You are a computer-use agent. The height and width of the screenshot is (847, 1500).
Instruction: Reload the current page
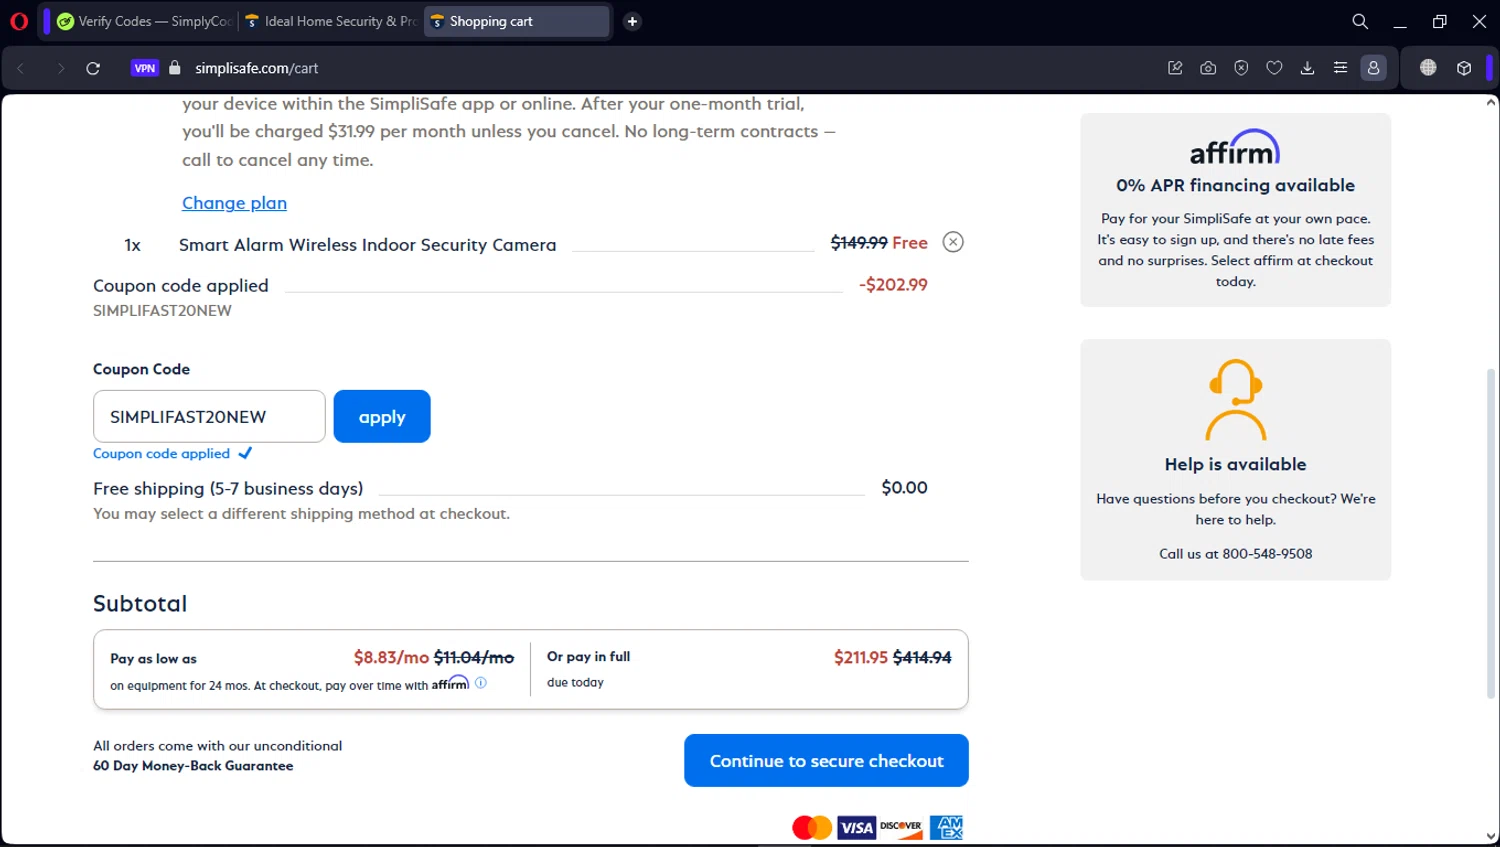[93, 68]
